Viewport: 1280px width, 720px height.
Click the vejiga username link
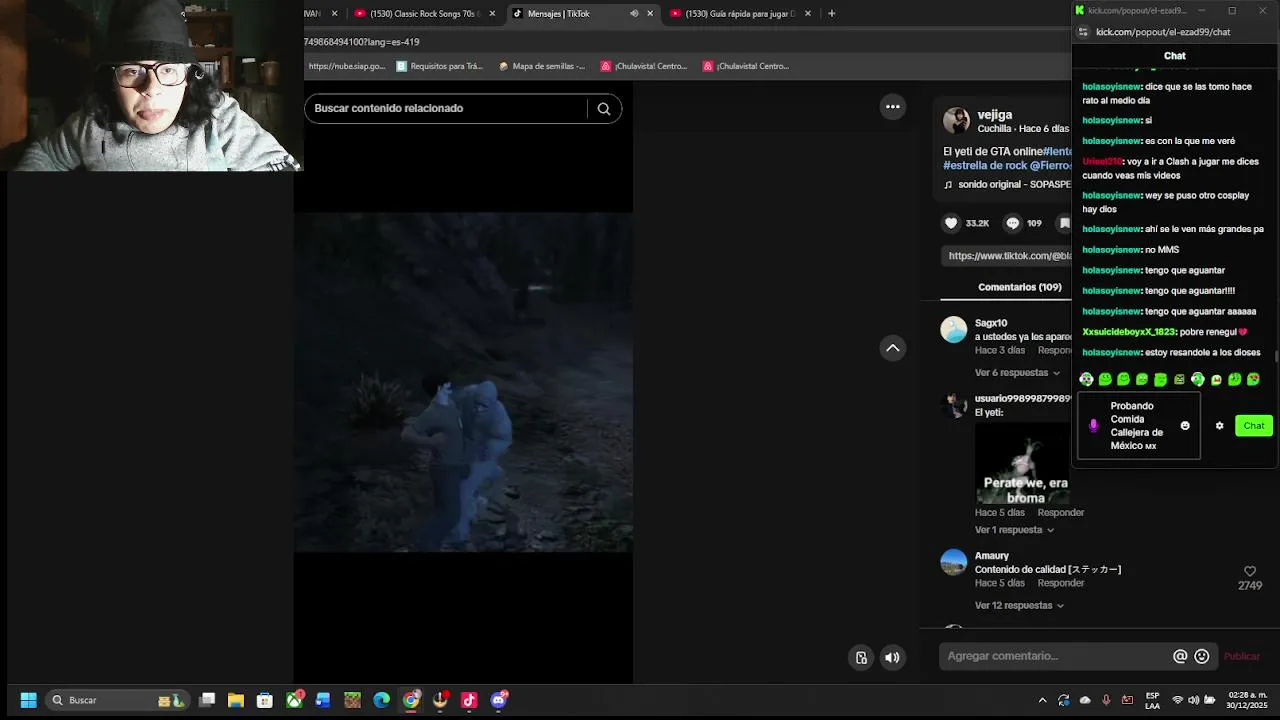pos(995,114)
